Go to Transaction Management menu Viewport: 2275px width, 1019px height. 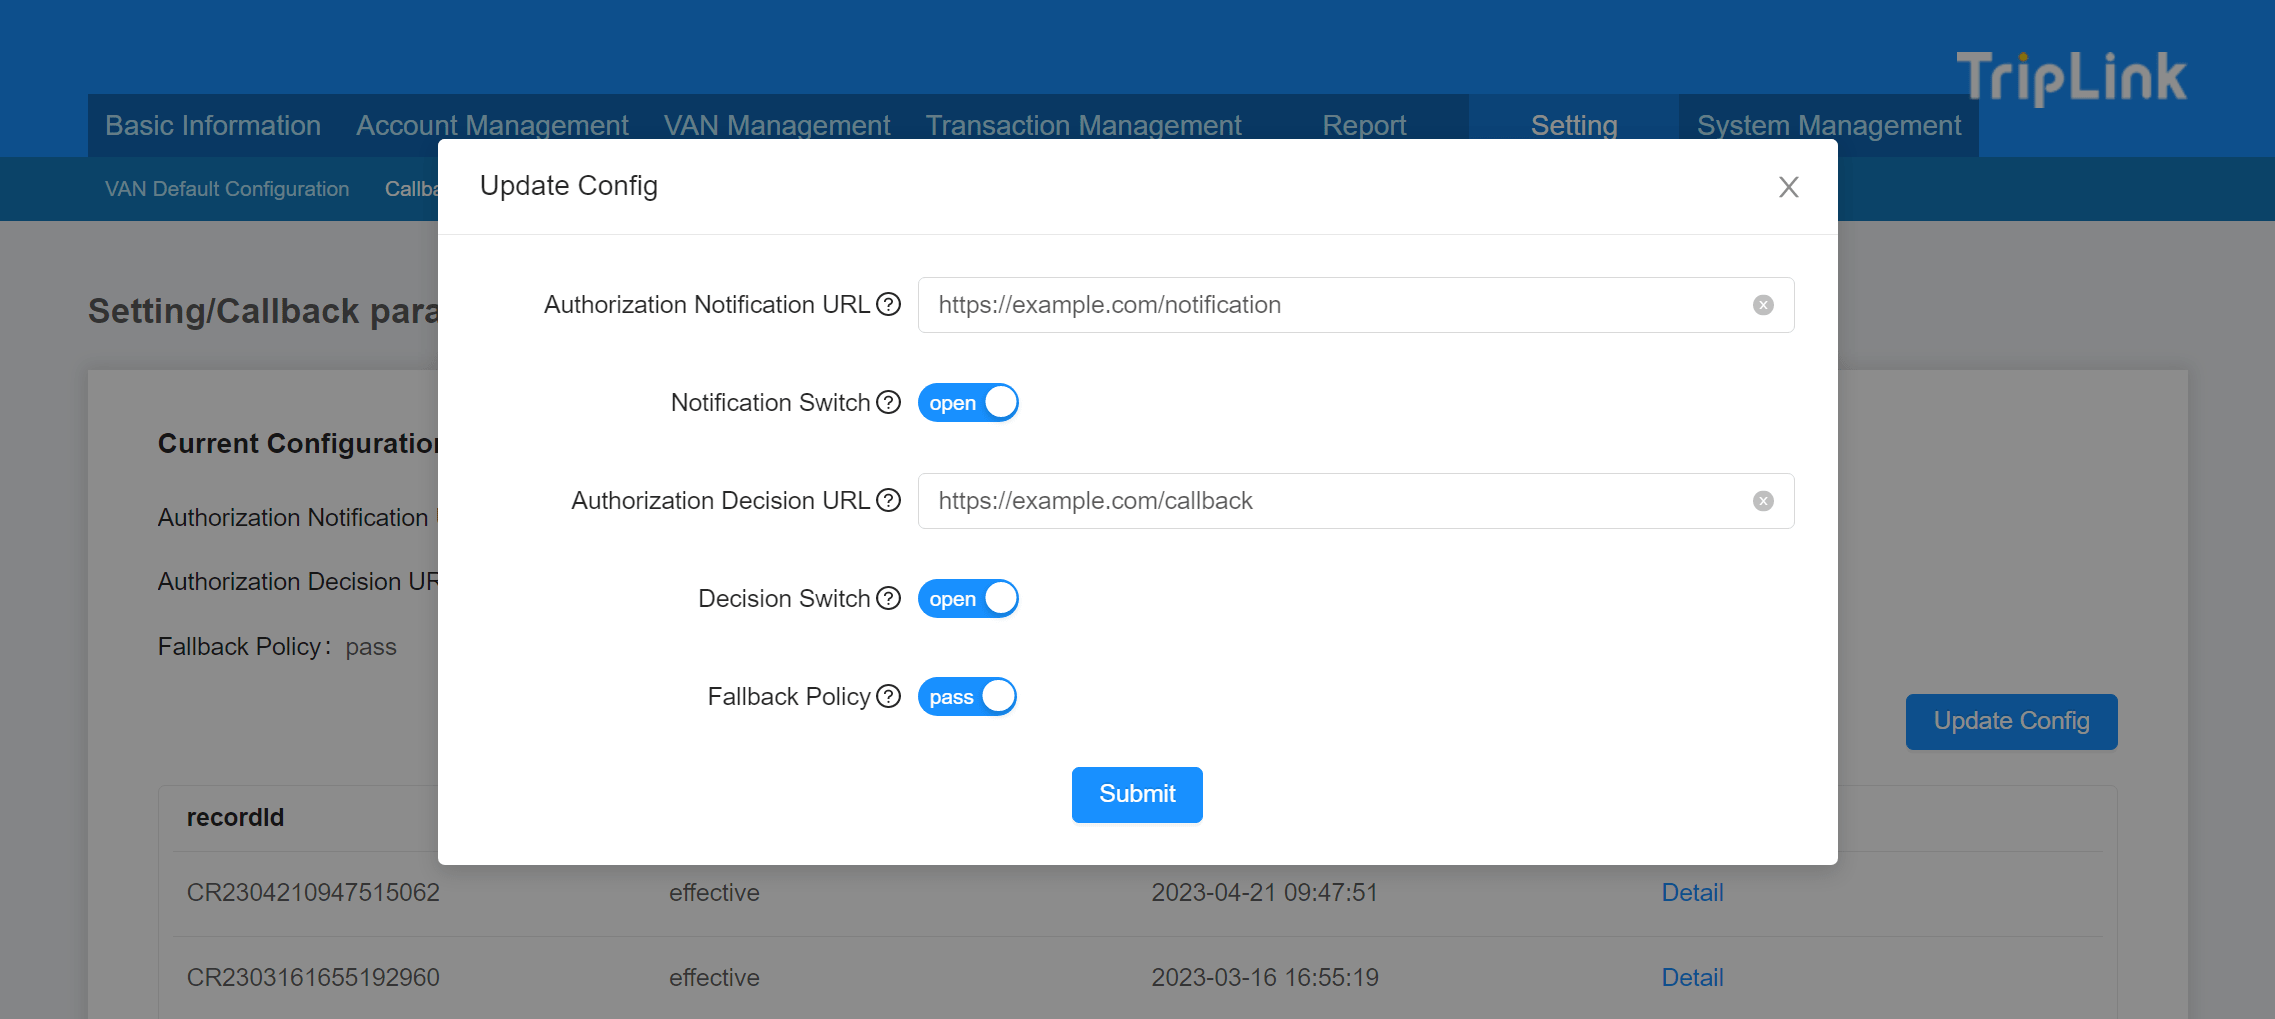[1083, 125]
